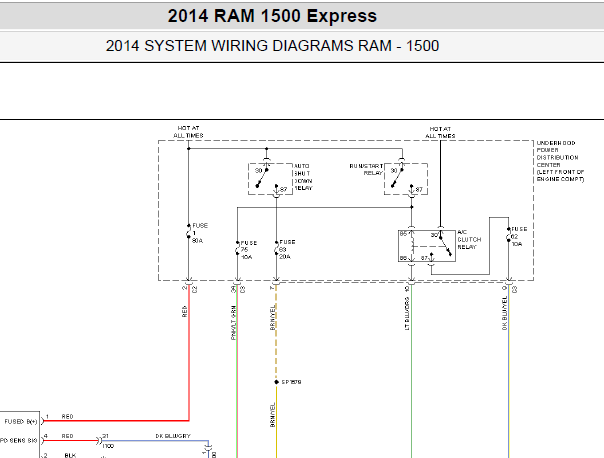Click terminal '30' in Run/Start relay

click(394, 170)
